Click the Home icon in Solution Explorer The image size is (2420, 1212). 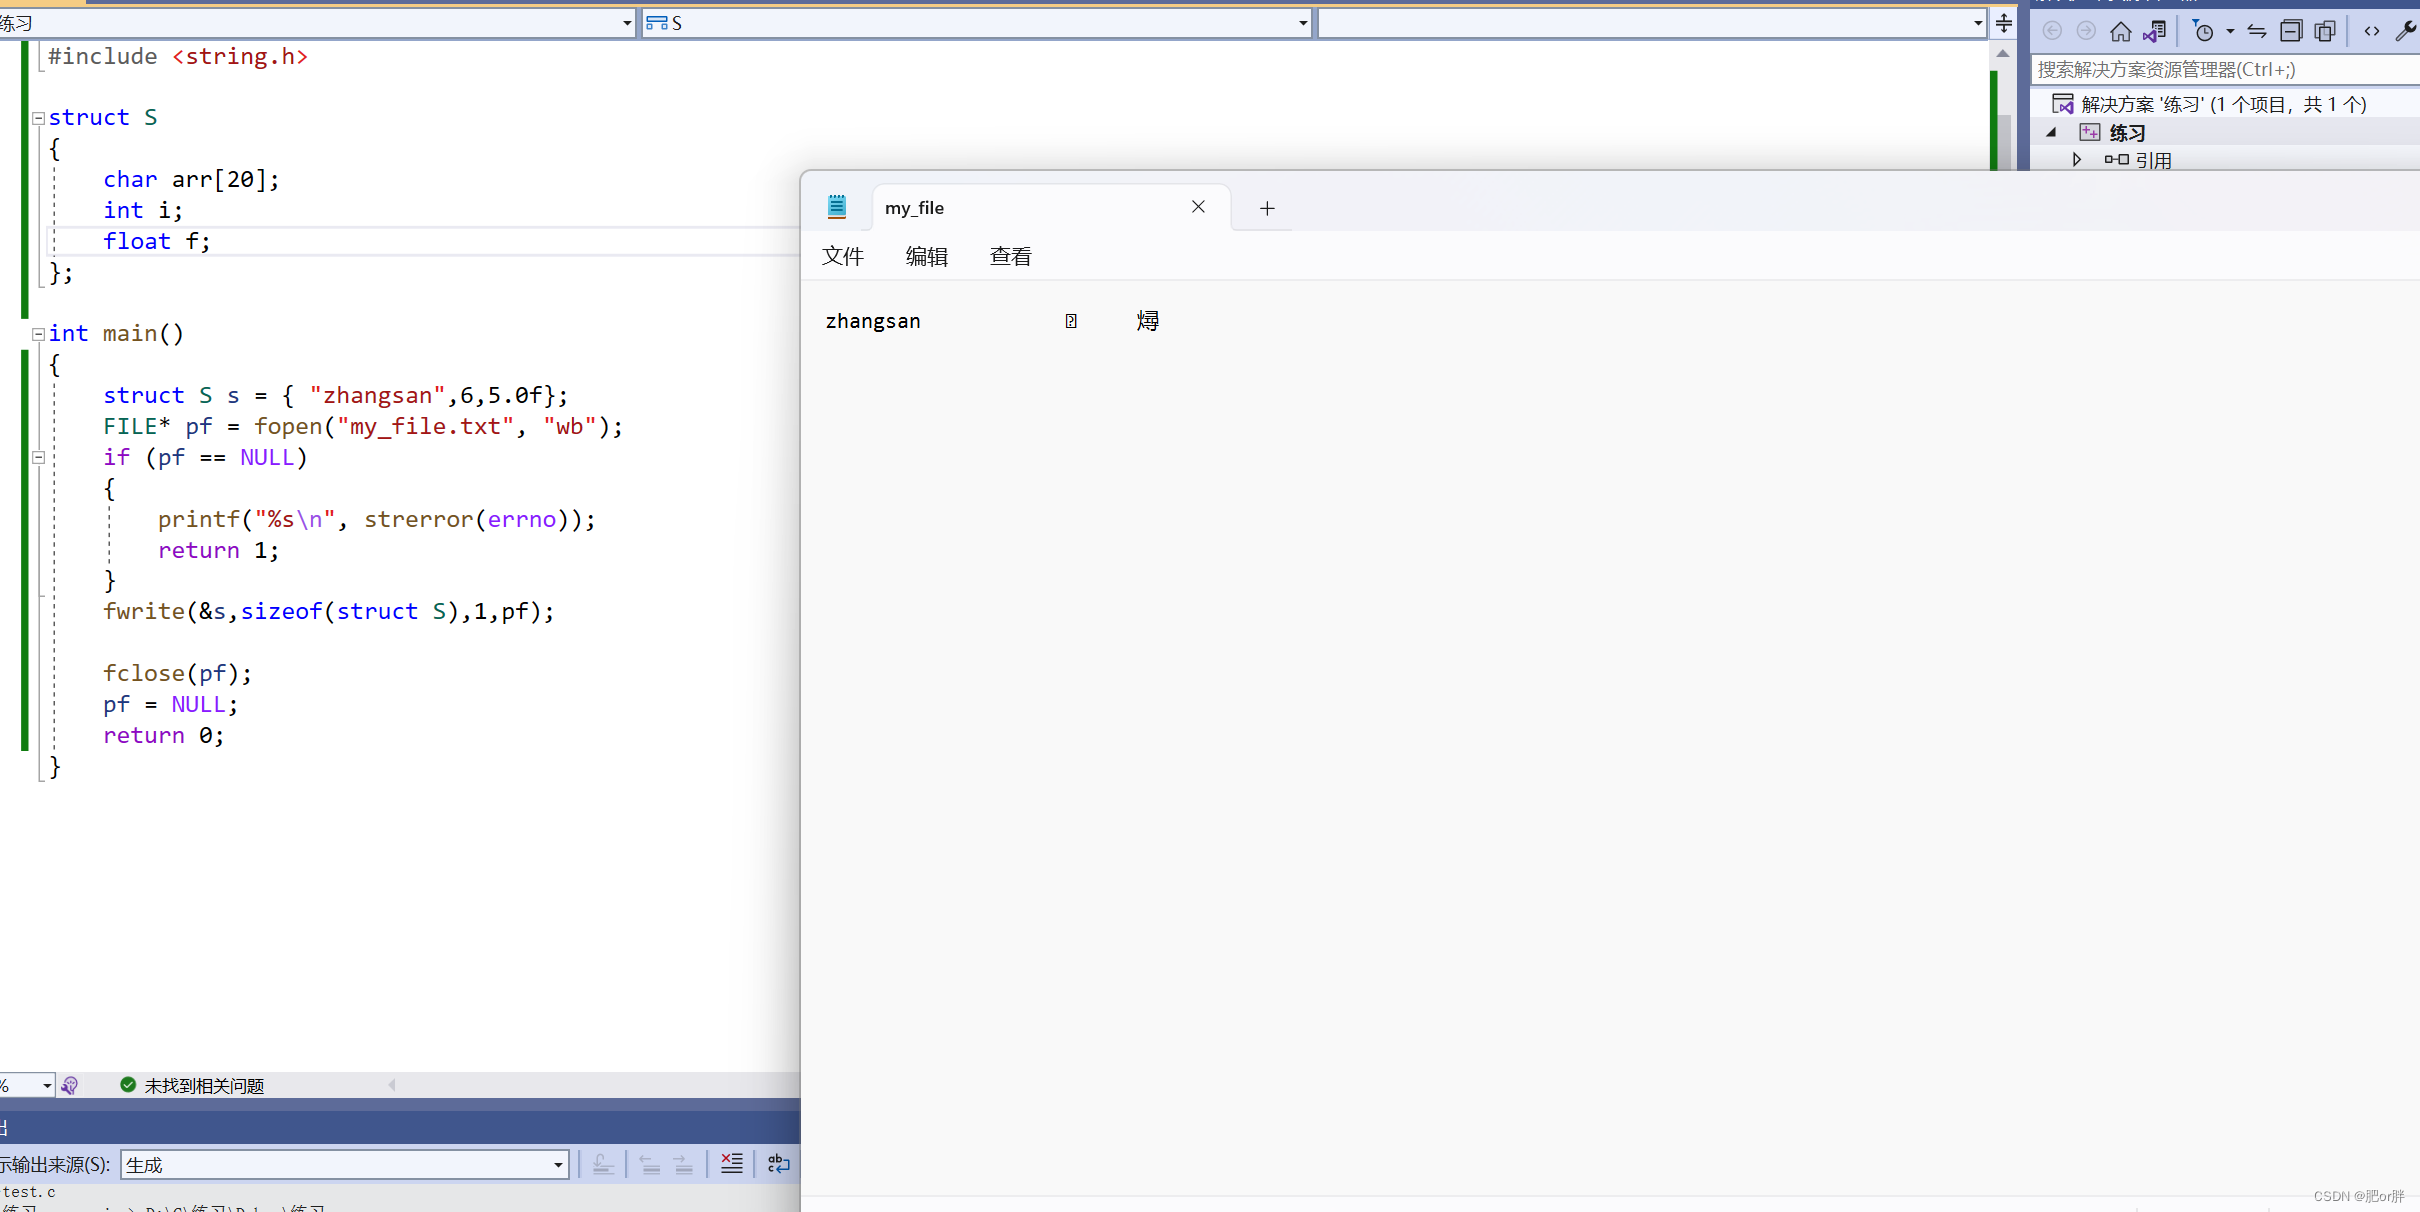[x=2120, y=31]
